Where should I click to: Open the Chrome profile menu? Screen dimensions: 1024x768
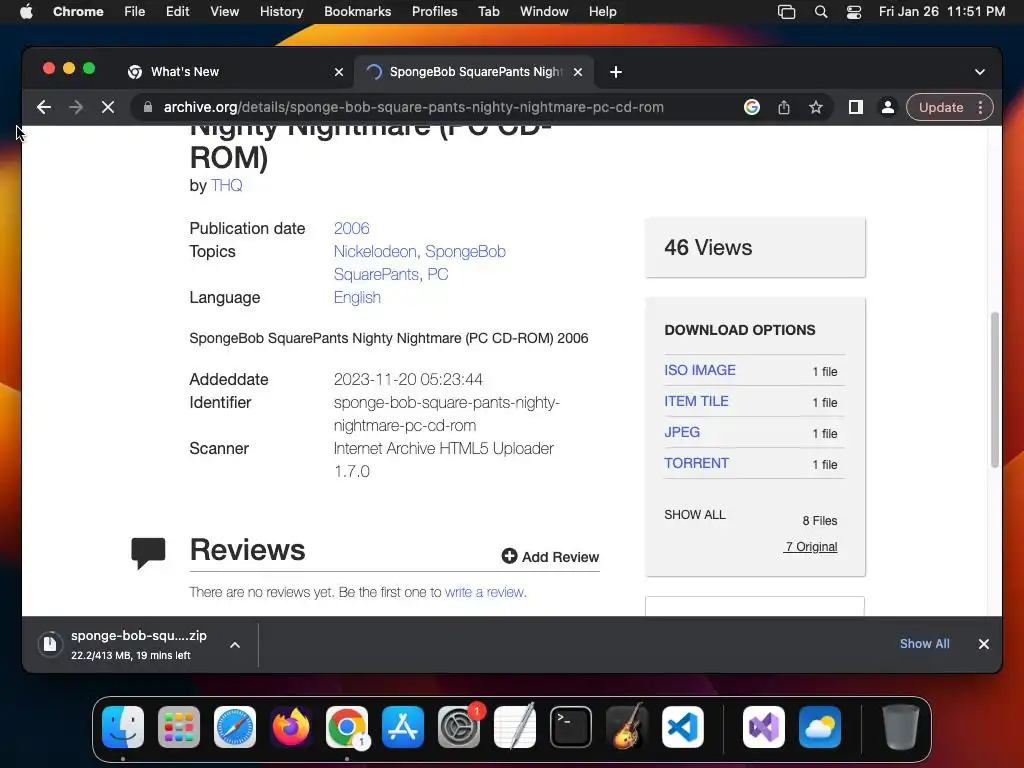[x=888, y=107]
